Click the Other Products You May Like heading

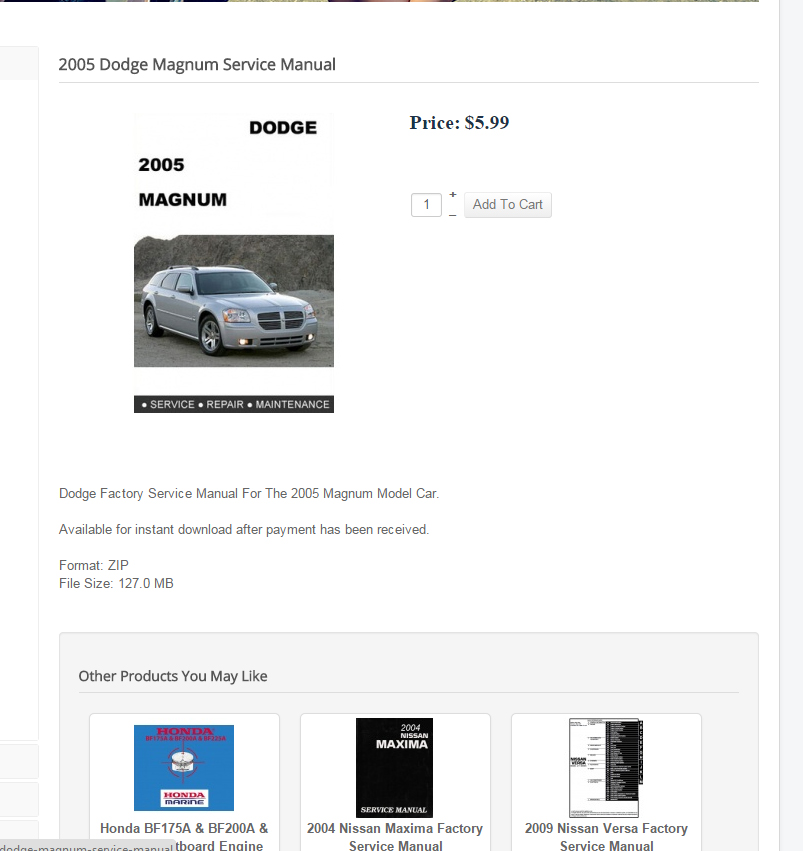tap(173, 676)
